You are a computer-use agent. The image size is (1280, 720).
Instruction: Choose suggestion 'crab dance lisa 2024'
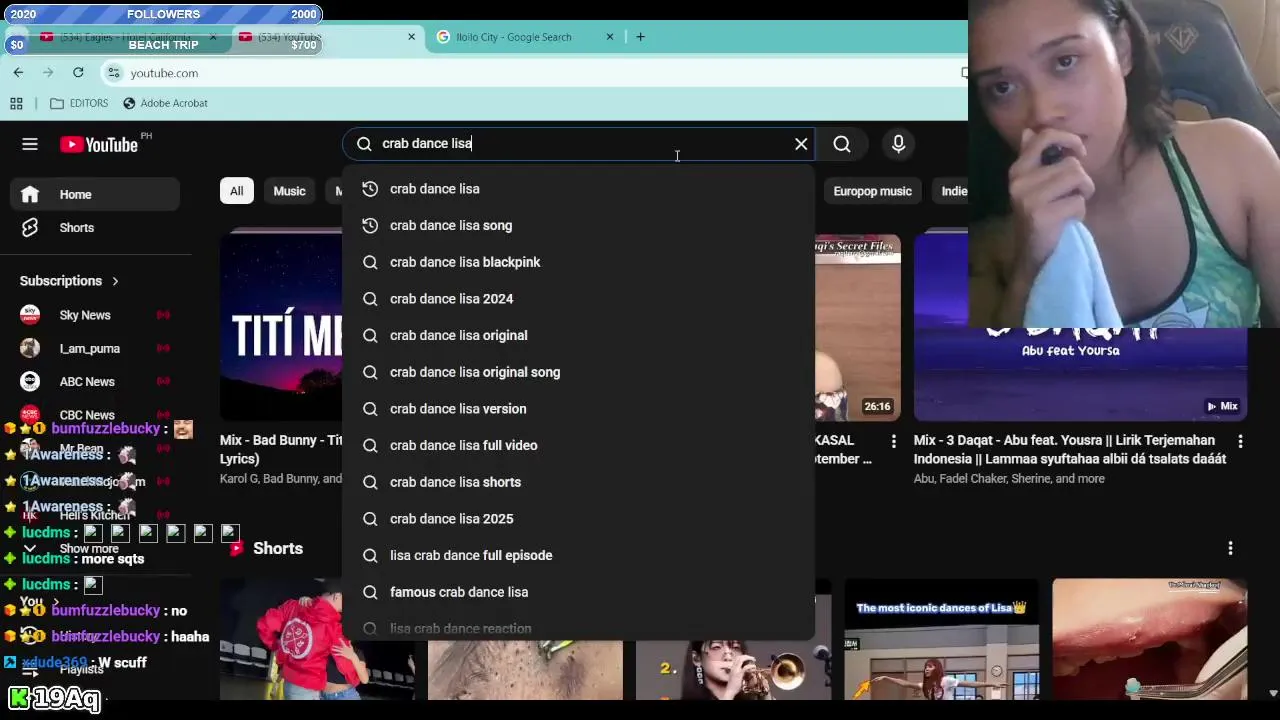tap(578, 299)
